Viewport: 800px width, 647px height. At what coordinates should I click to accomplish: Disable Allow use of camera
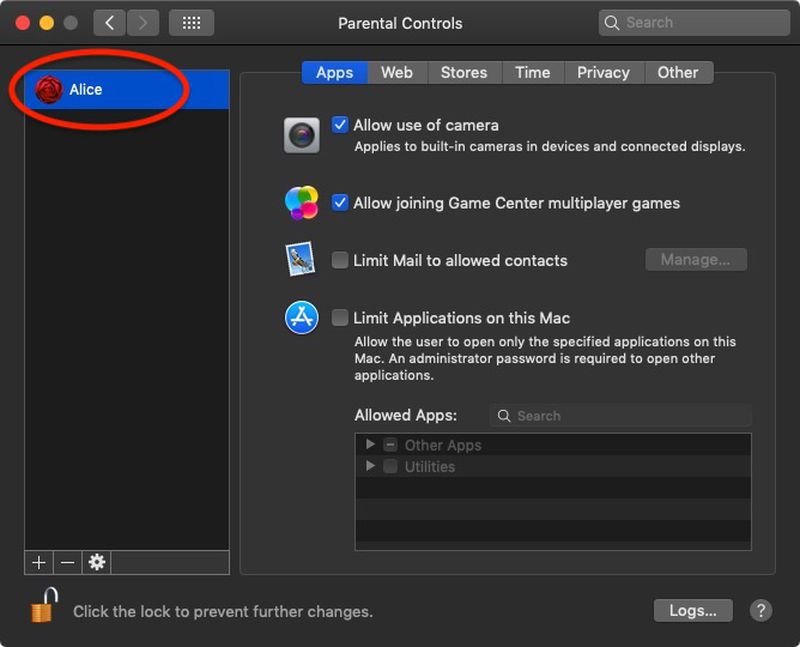[341, 125]
